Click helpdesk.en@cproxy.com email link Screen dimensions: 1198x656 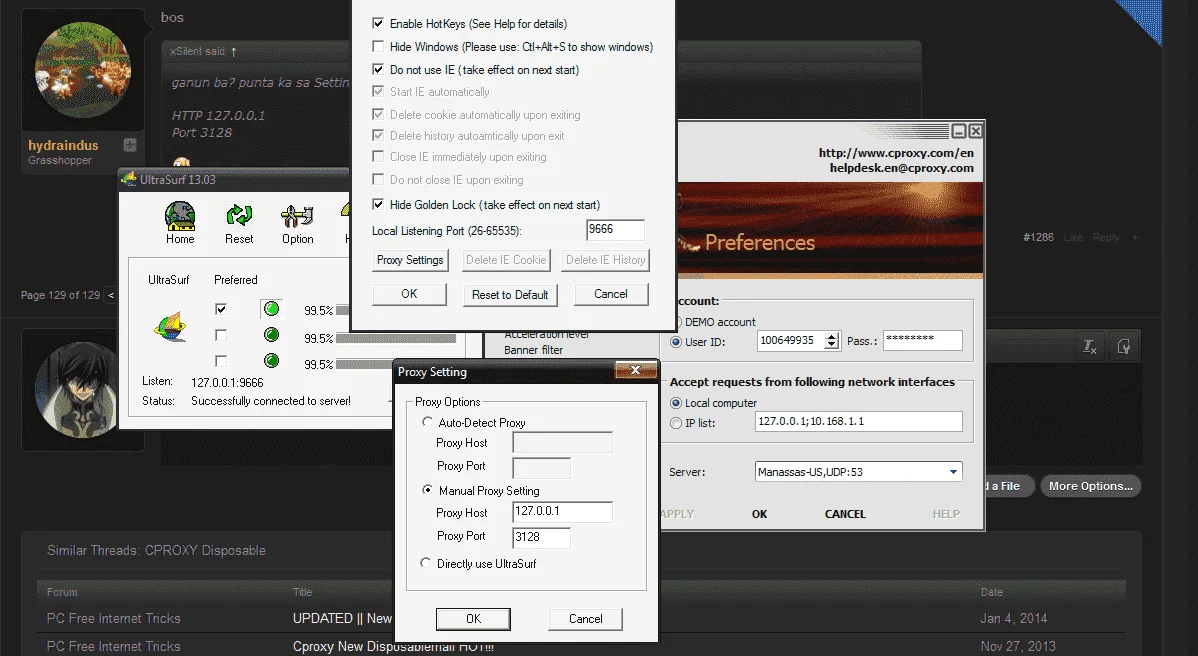click(x=902, y=168)
